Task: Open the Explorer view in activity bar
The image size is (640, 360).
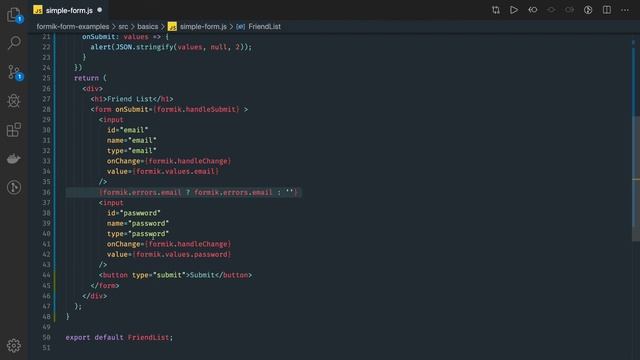Action: pos(14,15)
